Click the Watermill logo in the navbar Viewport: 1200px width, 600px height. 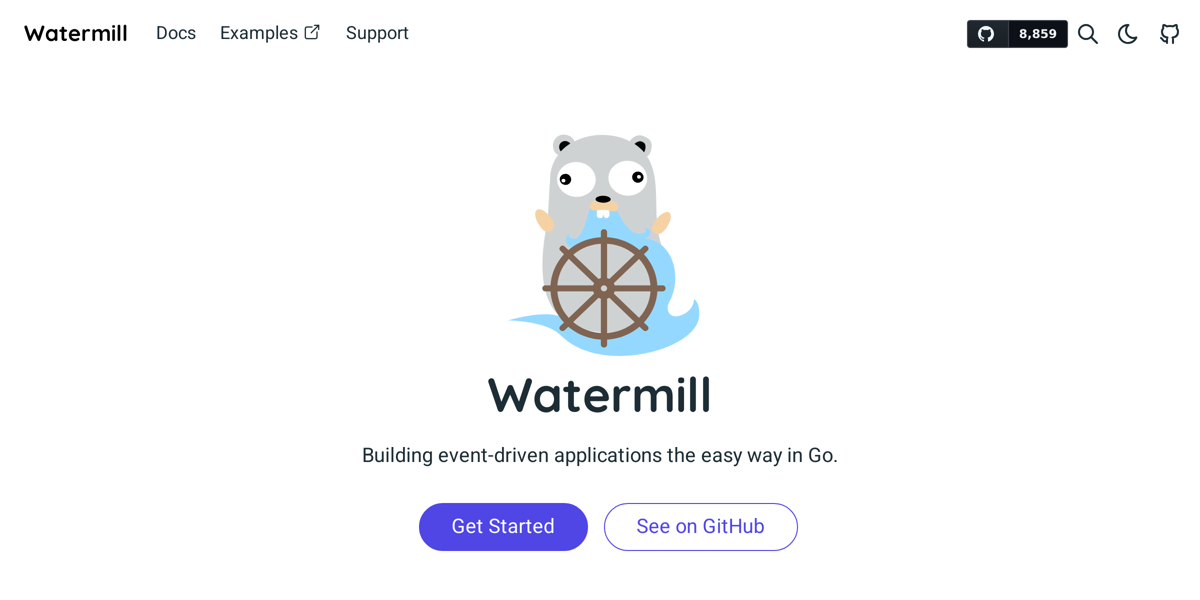(76, 33)
